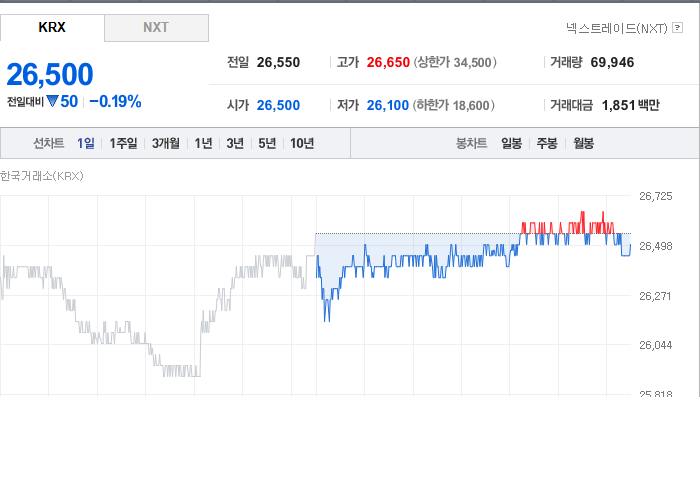
Task: Open the Nextrade (NXT) help question icon
Action: click(x=677, y=28)
